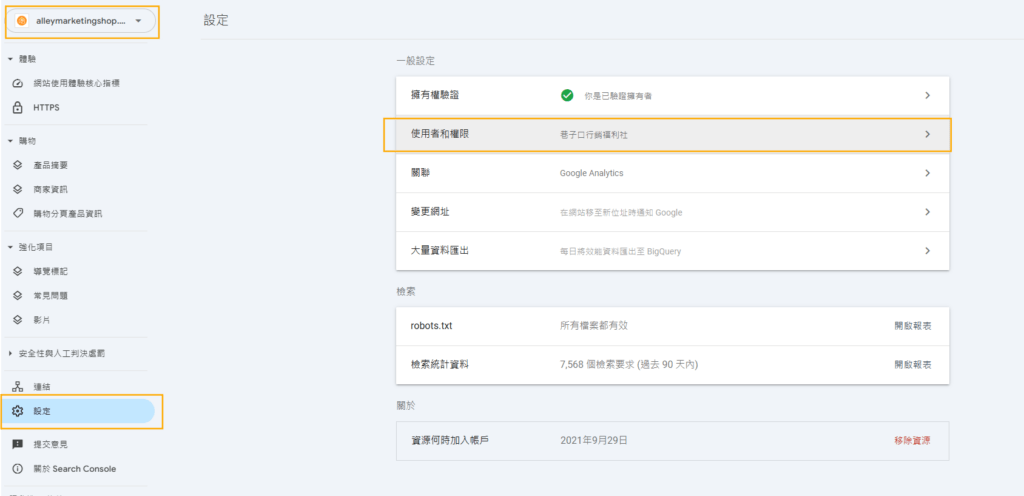The height and width of the screenshot is (496, 1024).
Task: Click the 提交意見 feedback icon
Action: (18, 444)
